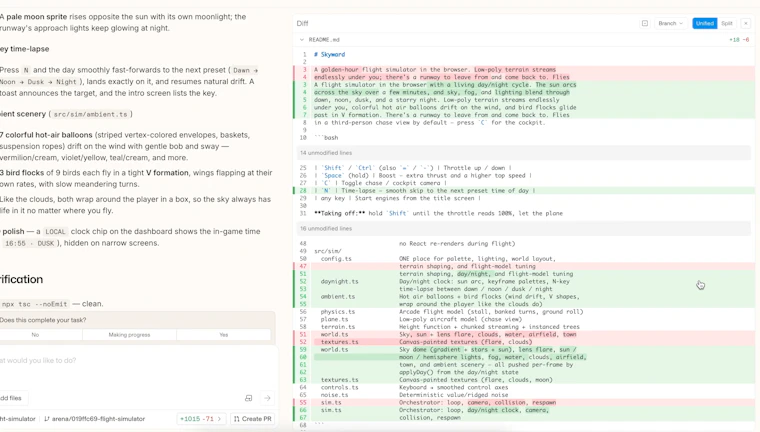Answer No to task completion question

(35, 335)
